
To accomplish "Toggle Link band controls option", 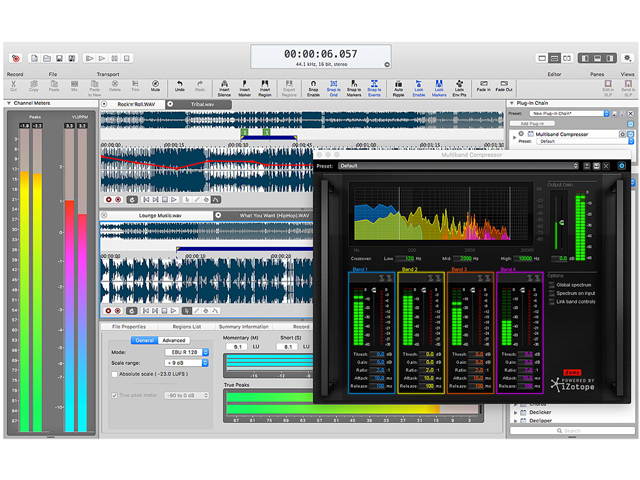I will (552, 302).
